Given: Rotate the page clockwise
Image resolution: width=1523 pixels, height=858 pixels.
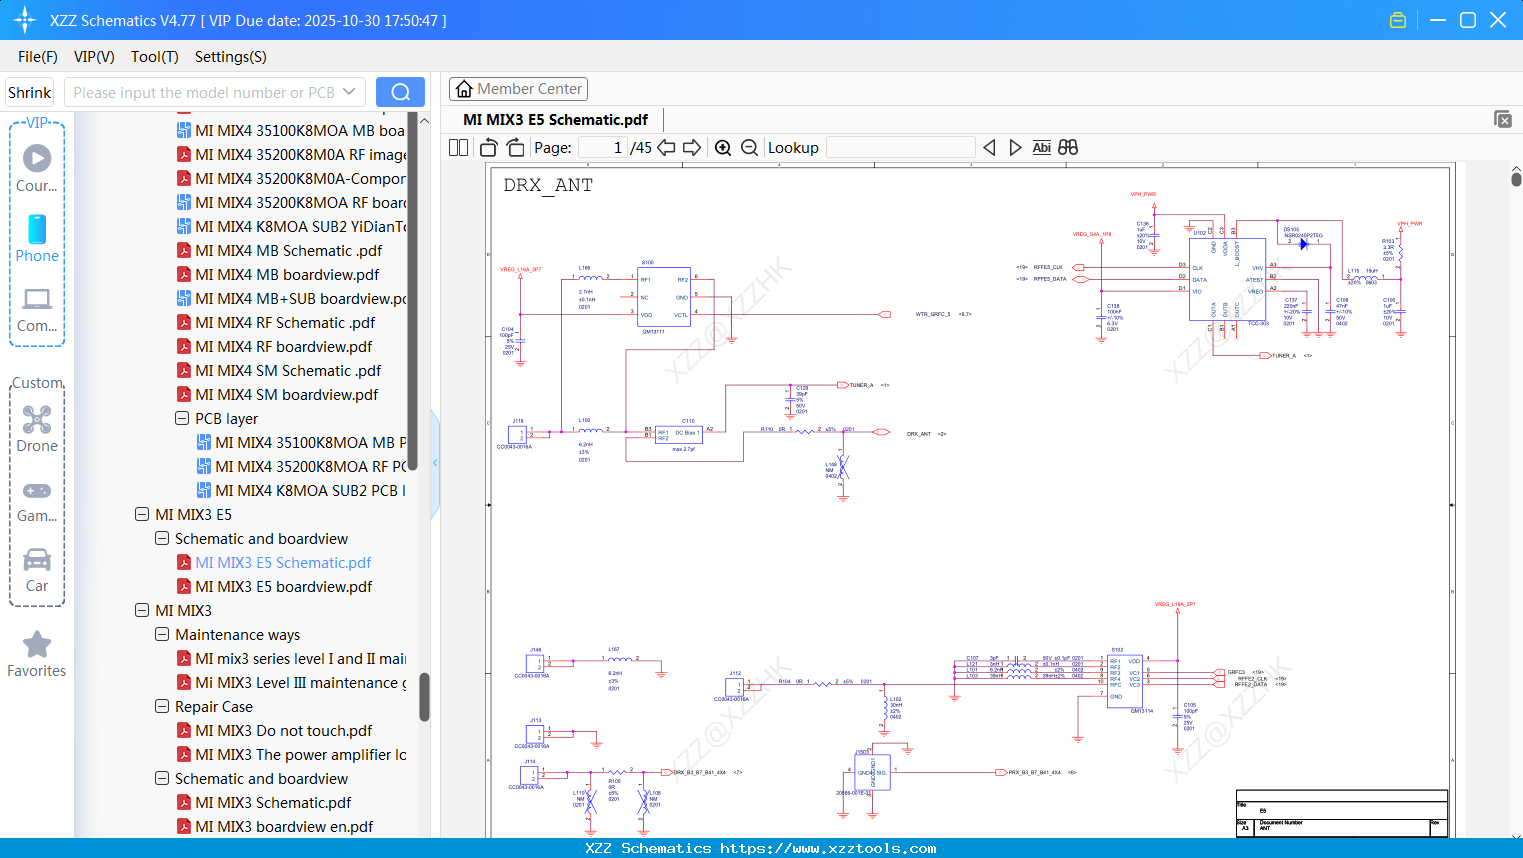Looking at the screenshot, I should pos(515,148).
